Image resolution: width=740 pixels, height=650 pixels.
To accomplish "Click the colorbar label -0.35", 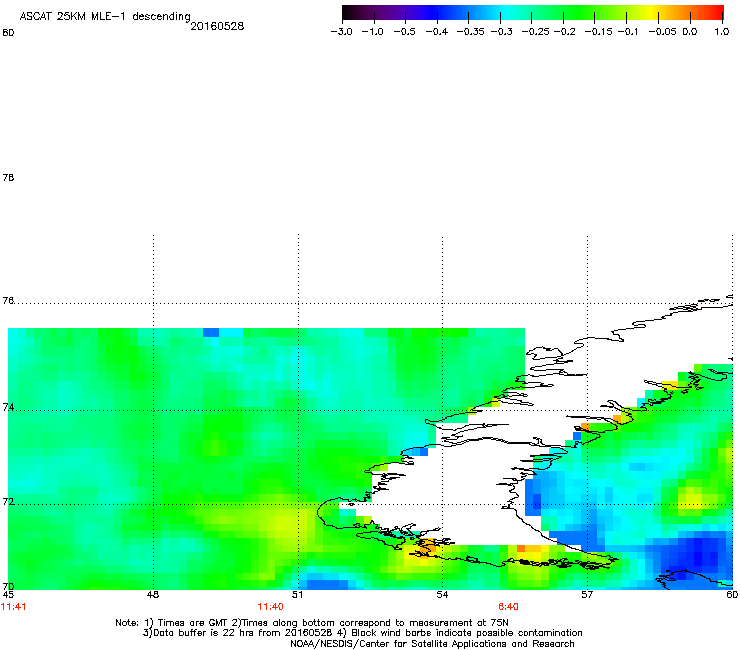I will point(470,32).
